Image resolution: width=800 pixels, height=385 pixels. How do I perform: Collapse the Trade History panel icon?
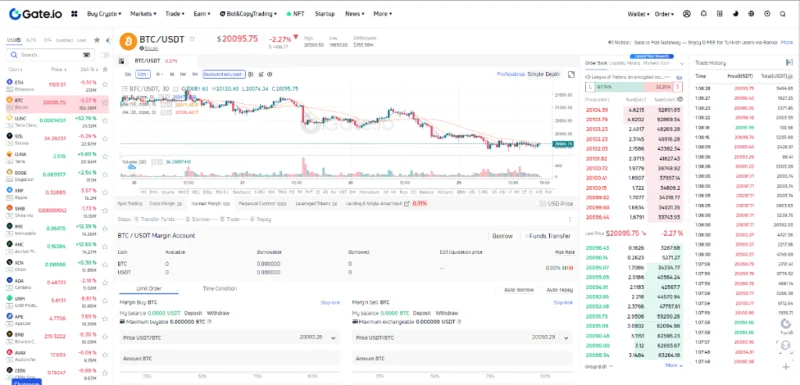click(789, 62)
